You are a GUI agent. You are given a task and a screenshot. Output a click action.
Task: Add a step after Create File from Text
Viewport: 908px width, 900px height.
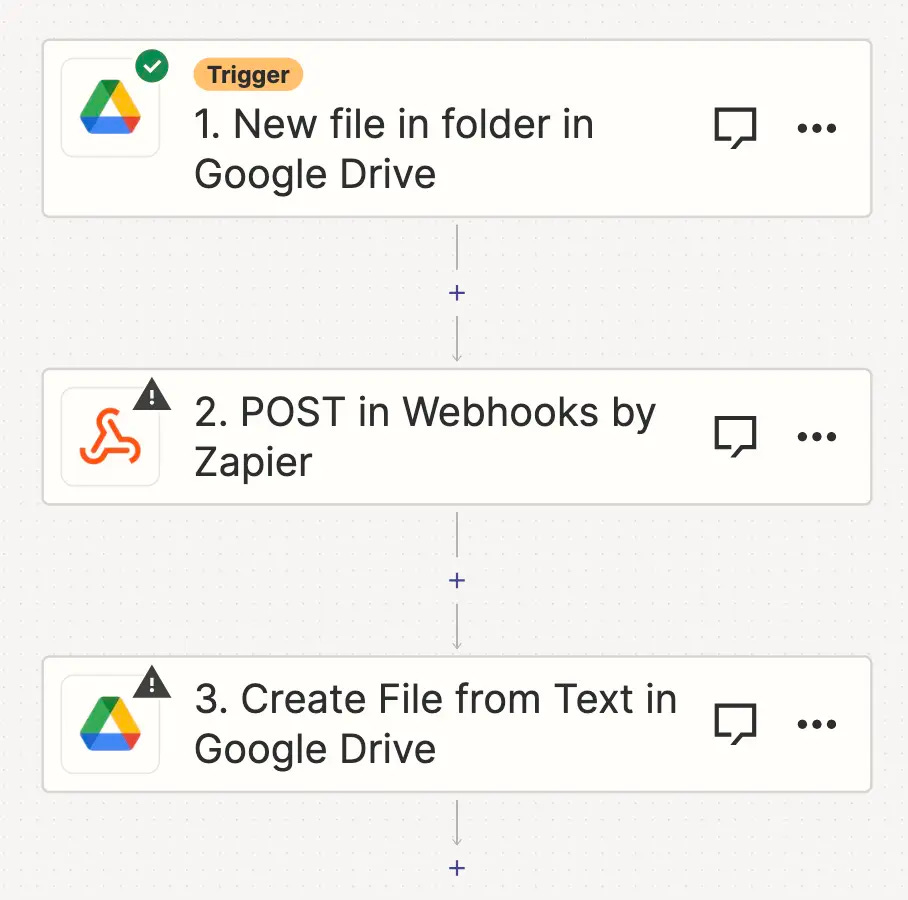point(457,868)
